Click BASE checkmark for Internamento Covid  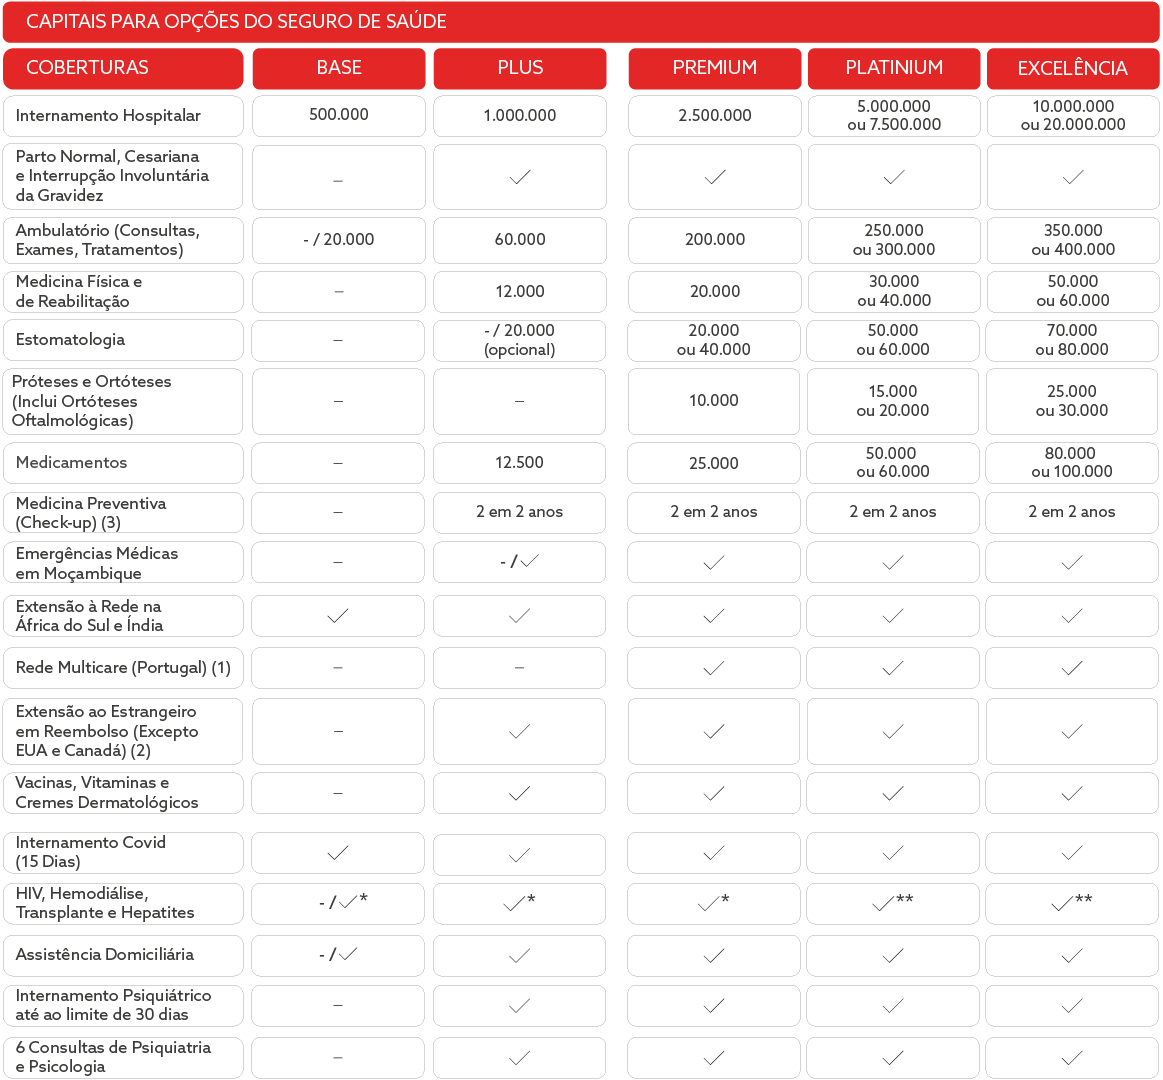pyautogui.click(x=337, y=854)
